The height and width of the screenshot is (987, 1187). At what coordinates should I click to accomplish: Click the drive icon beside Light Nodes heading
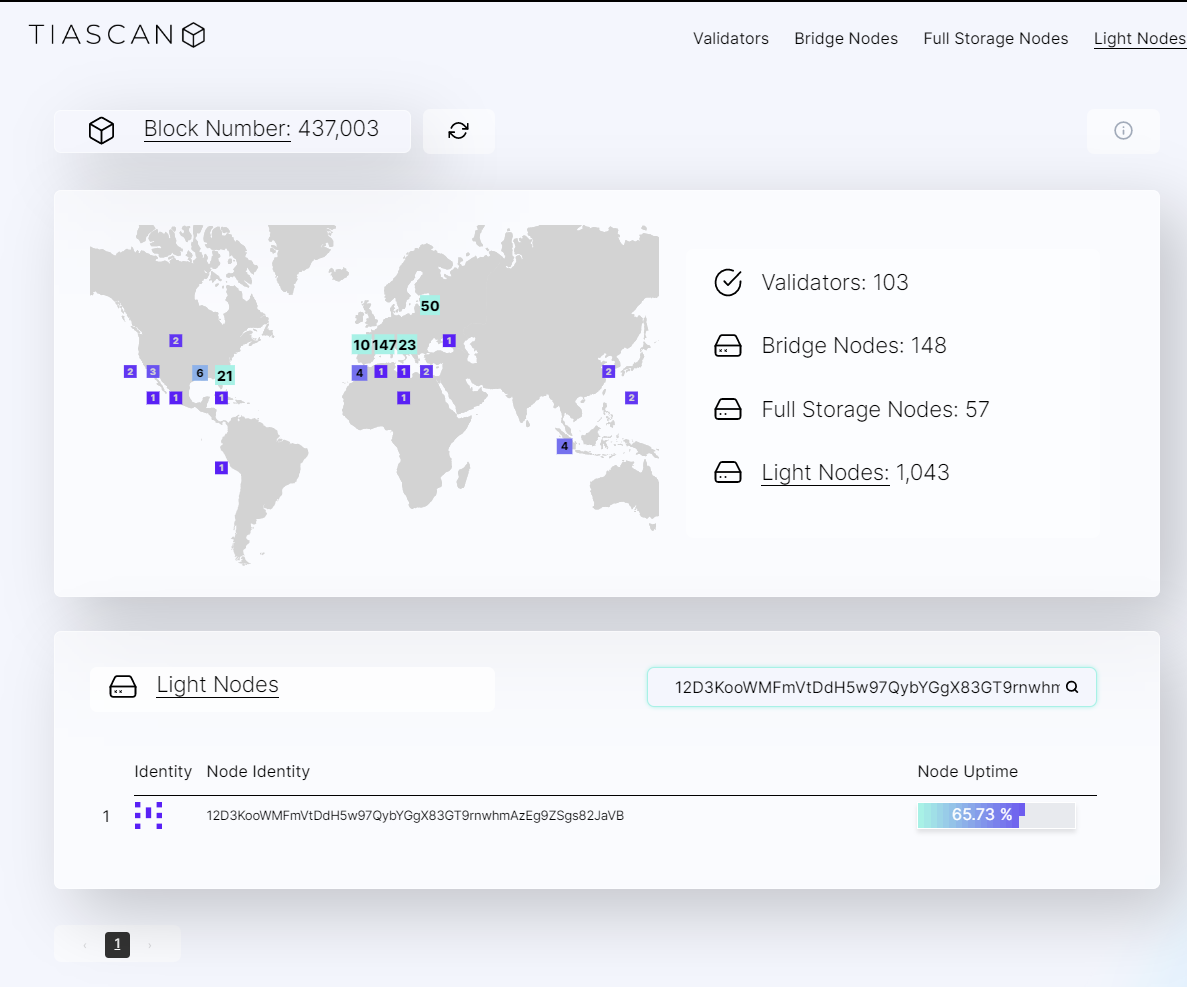(123, 687)
